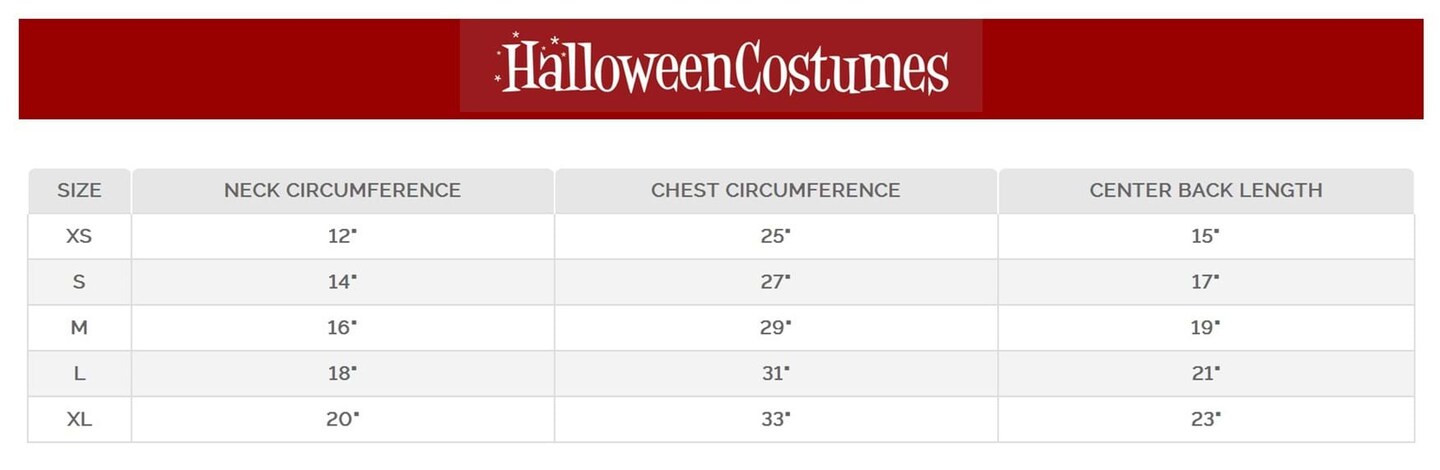Select the 25" chest circumference cell
Image resolution: width=1440 pixels, height=470 pixels.
pos(775,236)
